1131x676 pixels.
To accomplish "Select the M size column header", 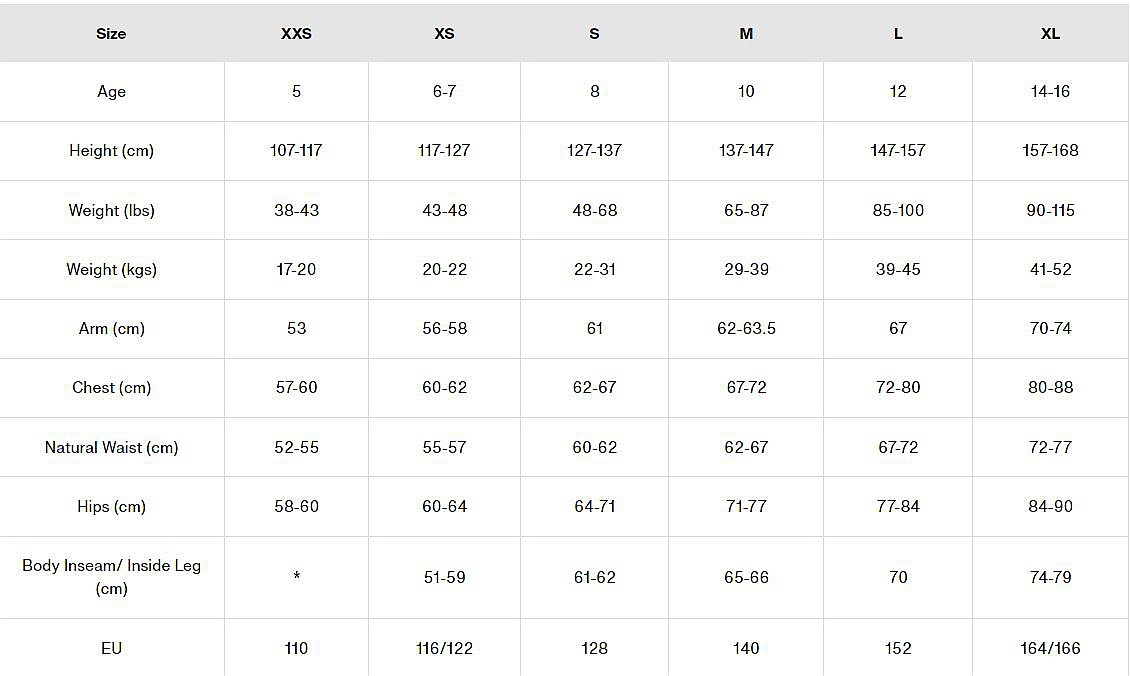I will 746,33.
